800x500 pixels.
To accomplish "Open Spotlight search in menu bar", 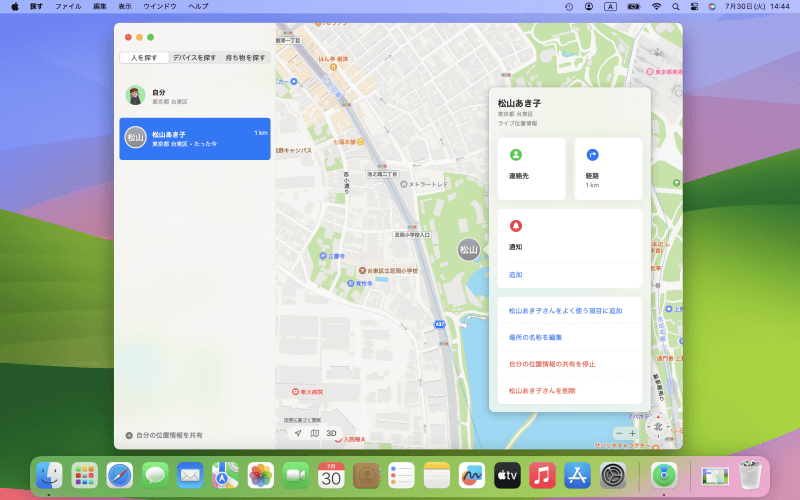I will [x=676, y=7].
